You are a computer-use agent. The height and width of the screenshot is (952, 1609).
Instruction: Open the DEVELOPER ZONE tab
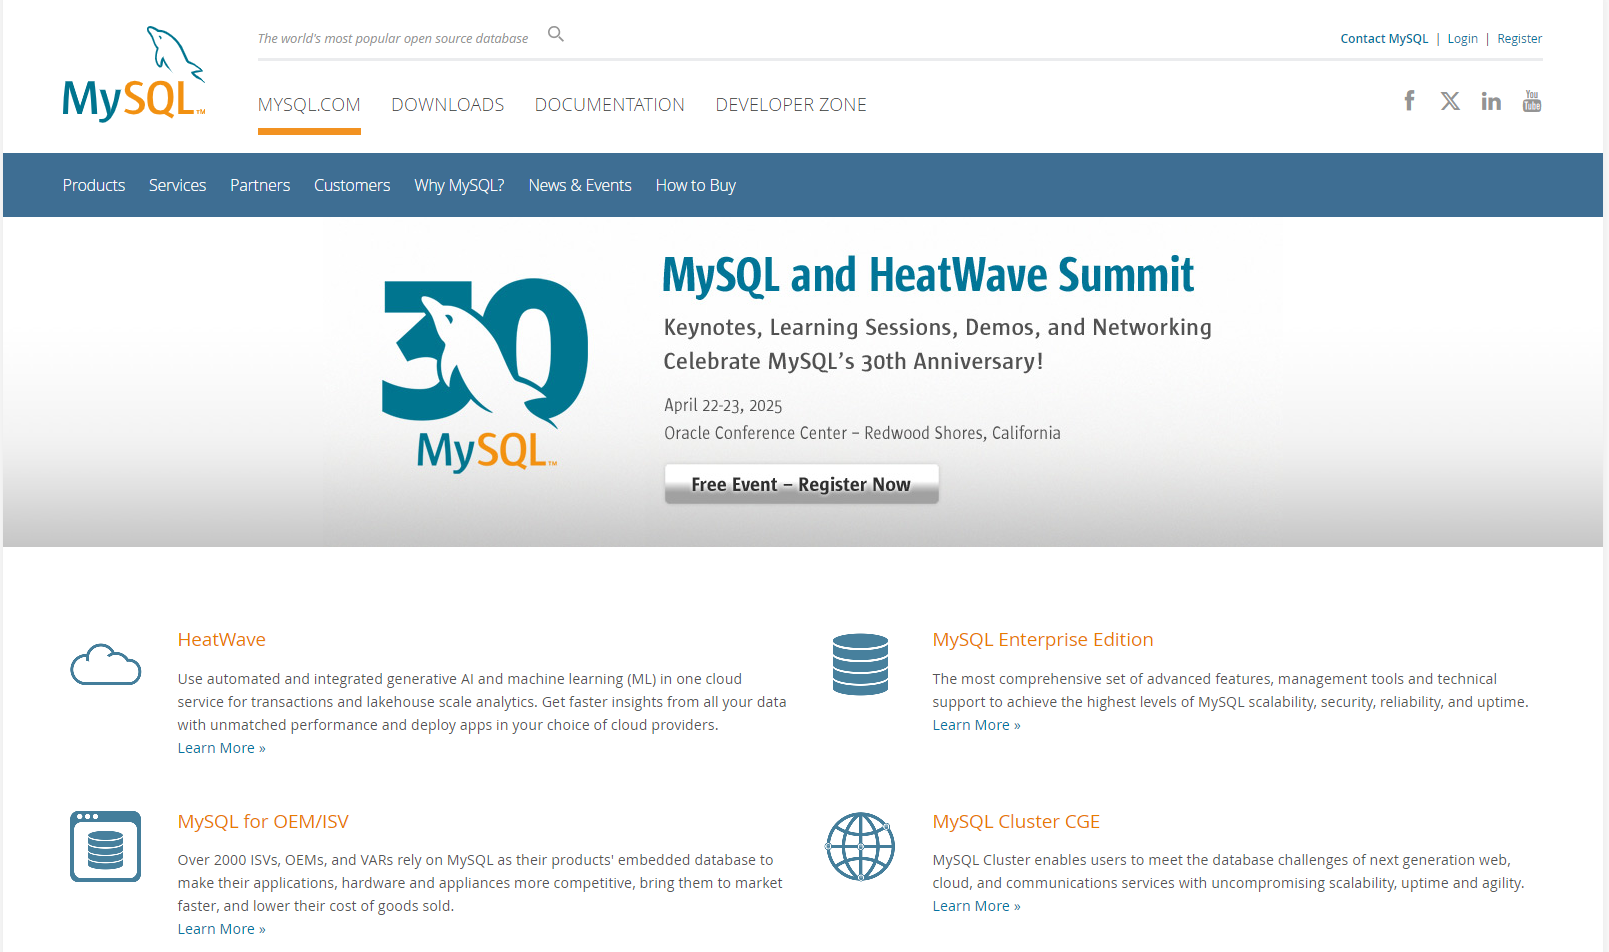(x=791, y=105)
